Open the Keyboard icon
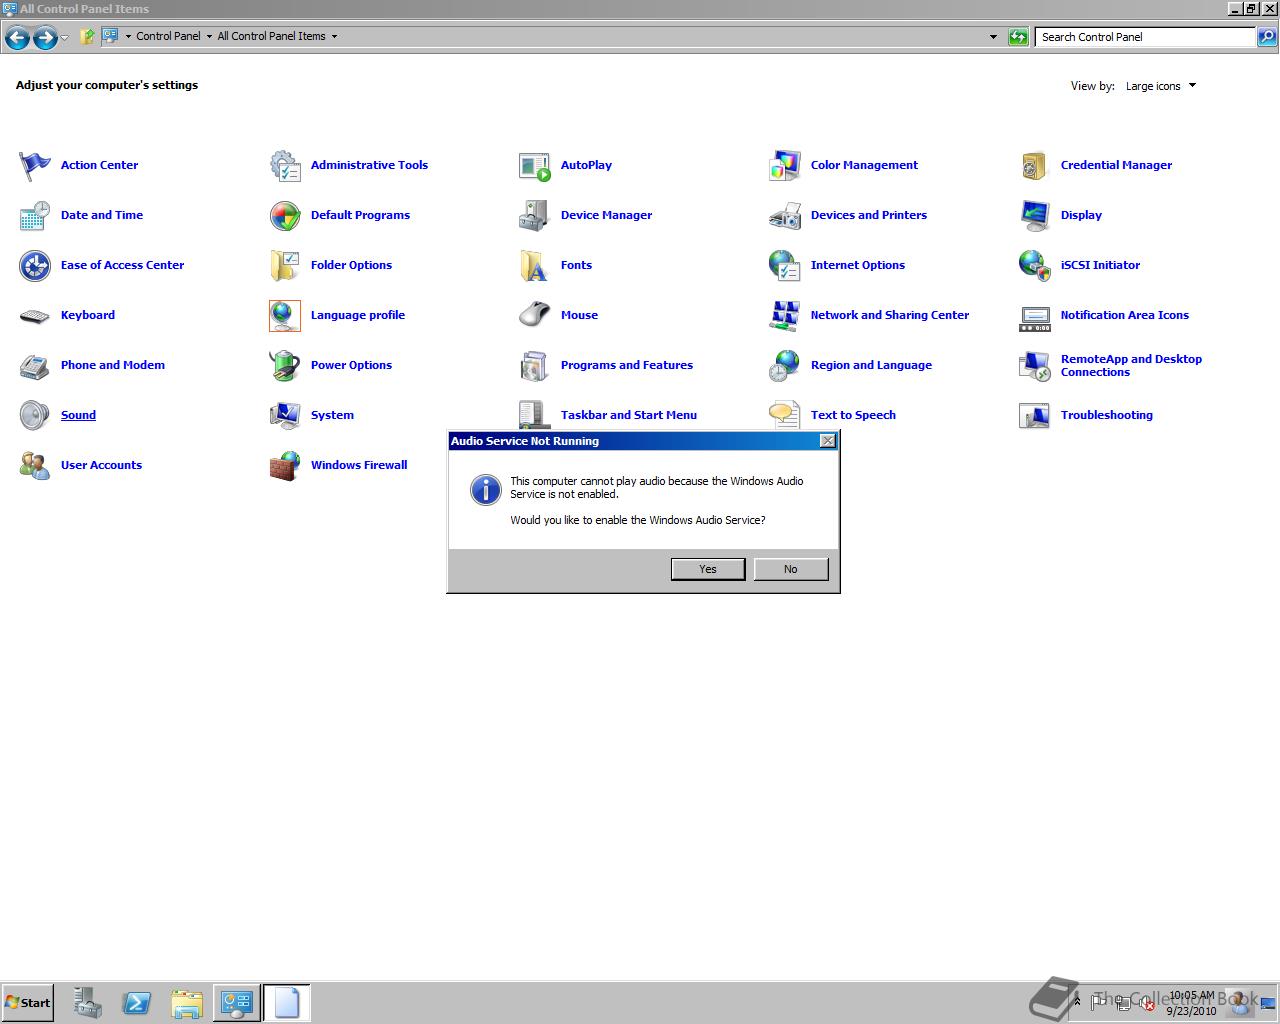The height and width of the screenshot is (1024, 1280). tap(35, 315)
